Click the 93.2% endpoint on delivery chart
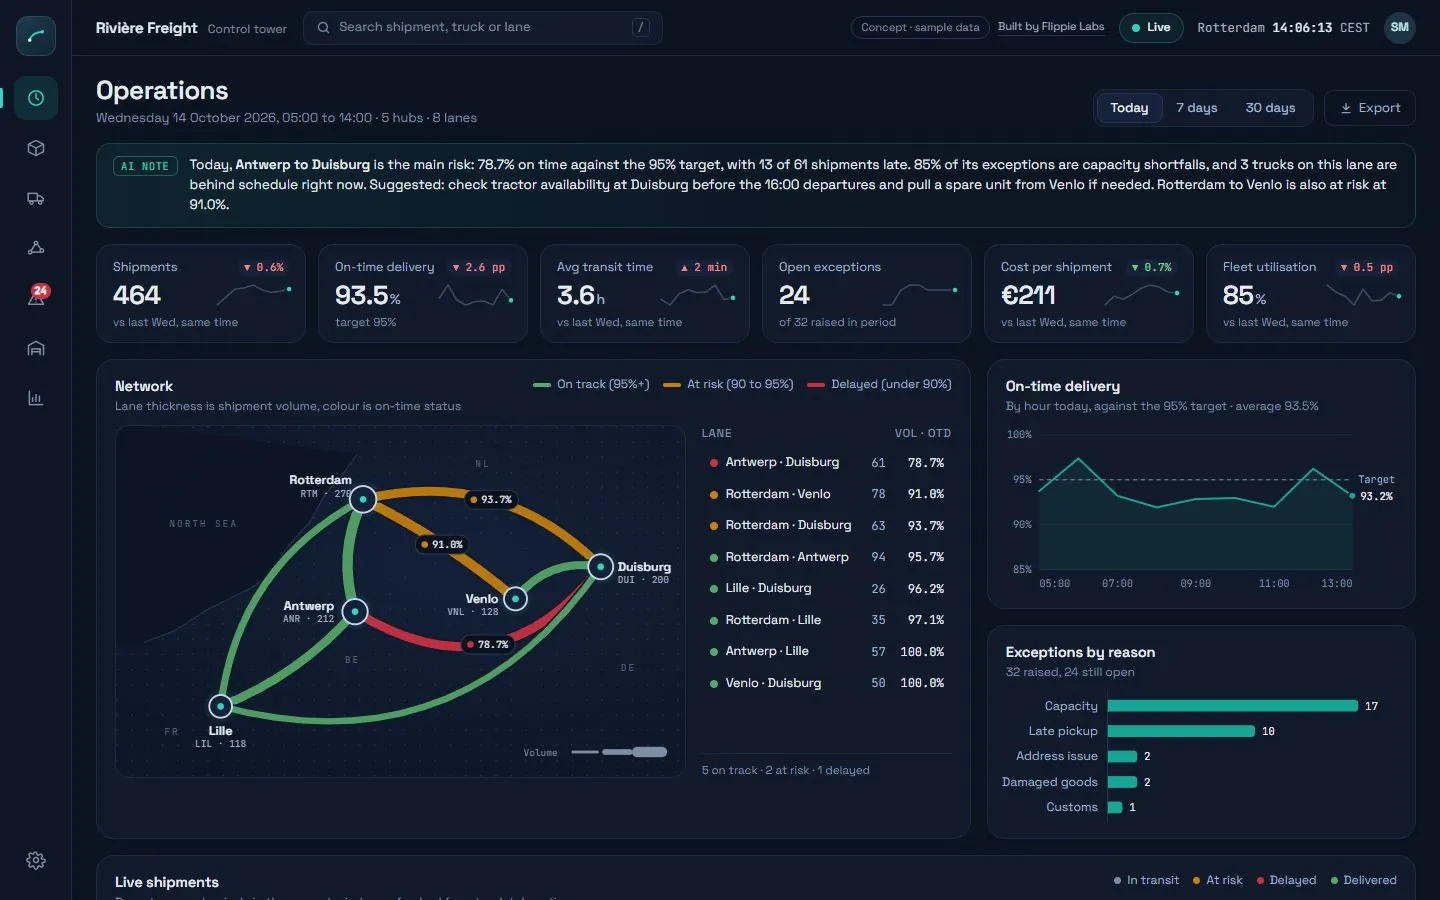Image resolution: width=1440 pixels, height=900 pixels. 1353,496
